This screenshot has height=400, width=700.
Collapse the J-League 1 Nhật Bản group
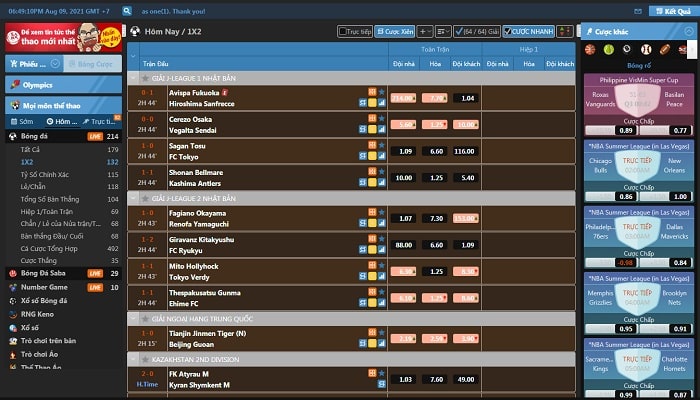point(133,78)
